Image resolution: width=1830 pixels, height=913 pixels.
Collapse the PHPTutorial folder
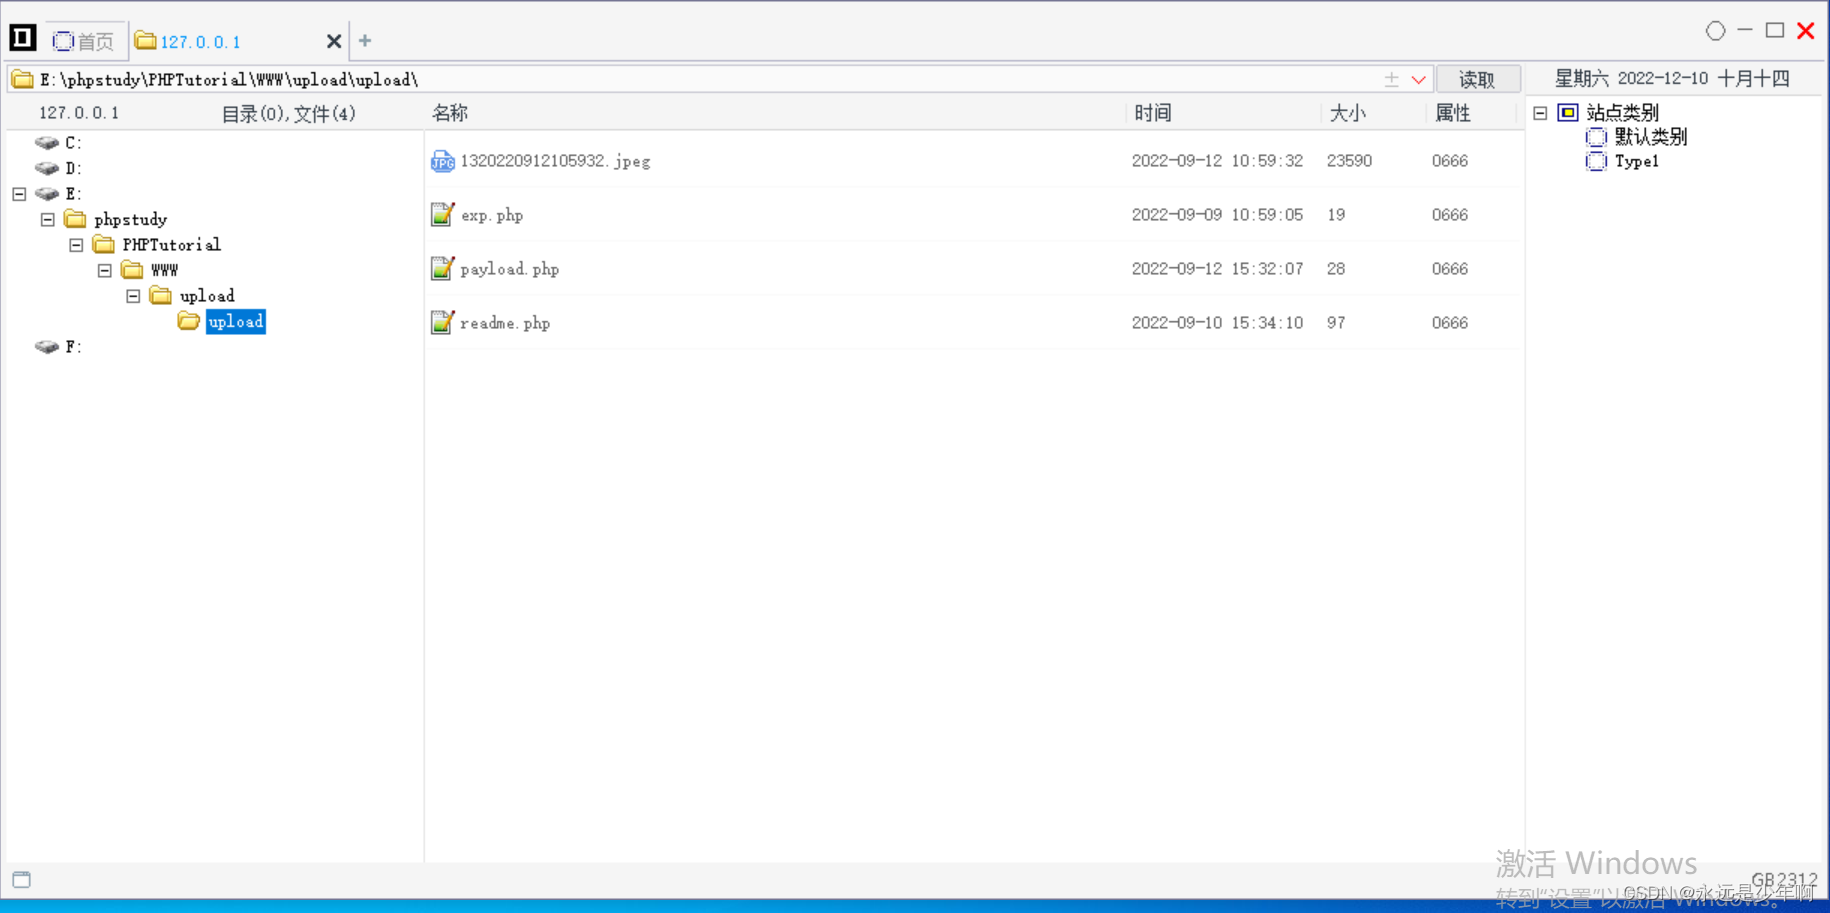[x=76, y=245]
